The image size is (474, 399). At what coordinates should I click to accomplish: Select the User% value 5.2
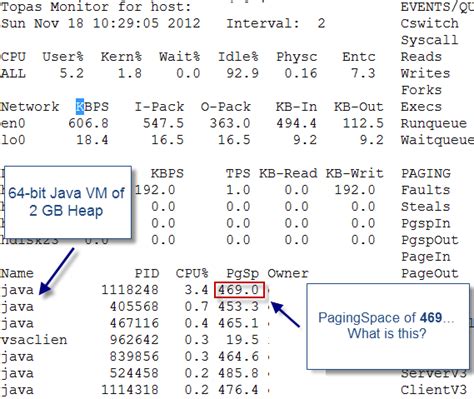pyautogui.click(x=72, y=73)
